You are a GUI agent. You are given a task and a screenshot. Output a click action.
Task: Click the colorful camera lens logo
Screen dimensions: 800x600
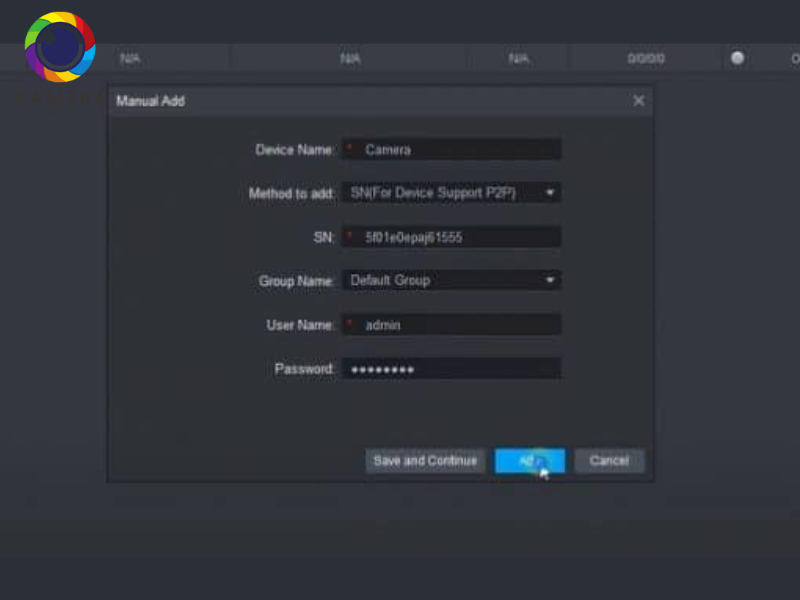click(x=60, y=46)
